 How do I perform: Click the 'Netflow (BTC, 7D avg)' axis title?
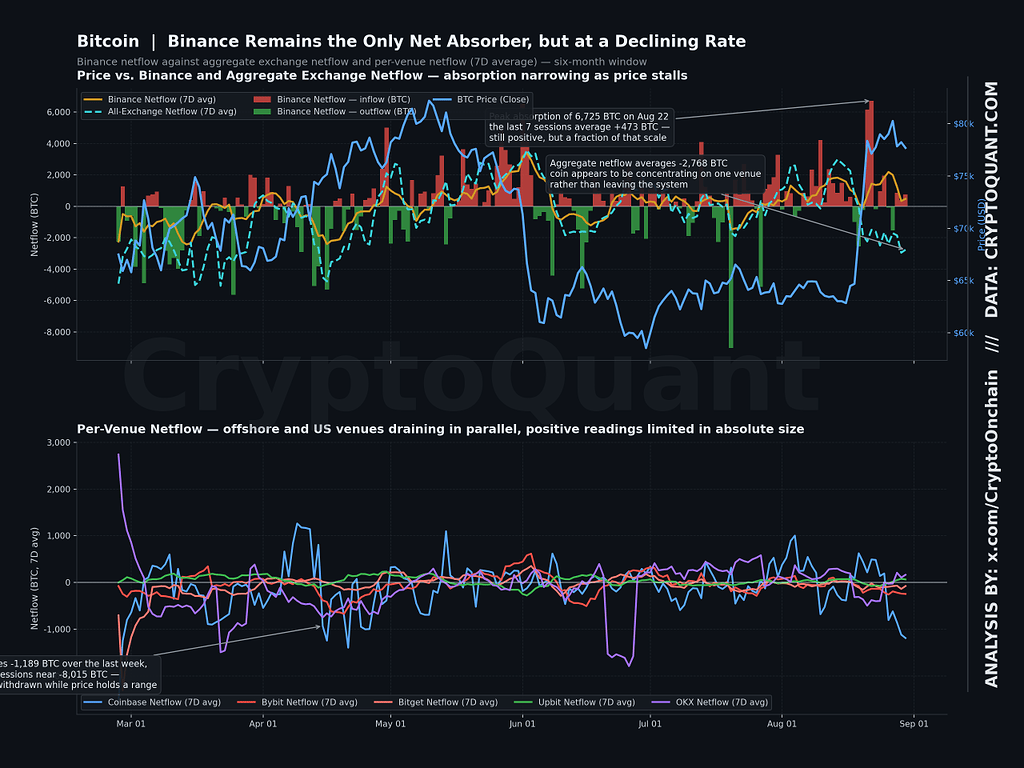pos(35,579)
